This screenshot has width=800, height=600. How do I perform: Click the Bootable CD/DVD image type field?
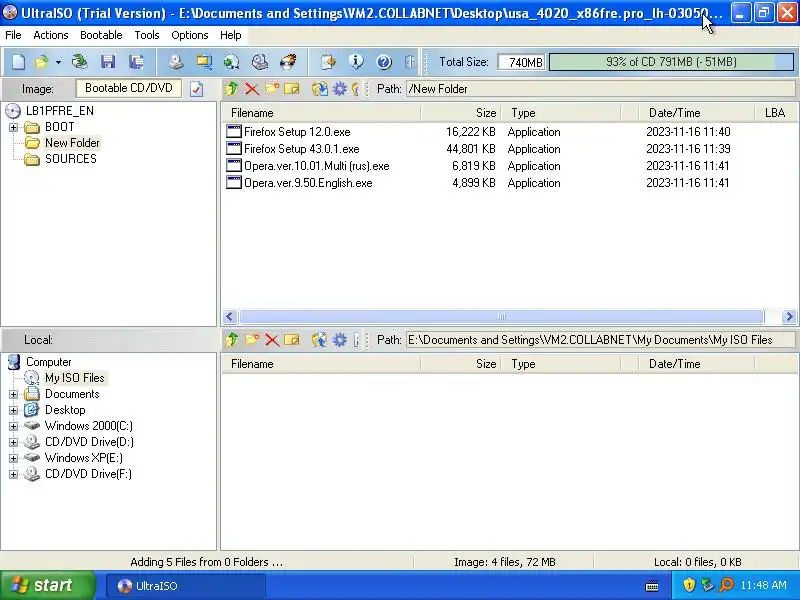pyautogui.click(x=129, y=88)
